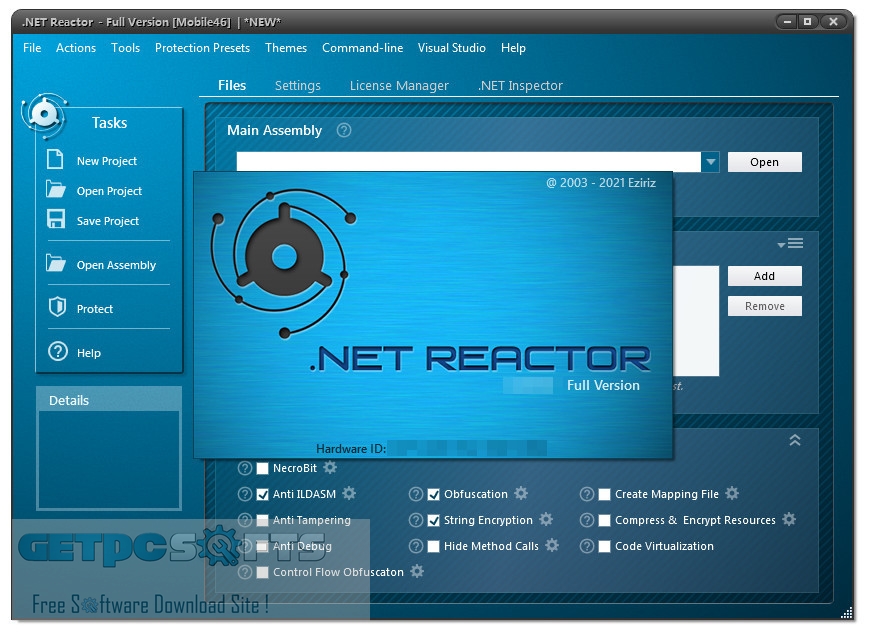Uncheck the Anti ILDASM checkbox
This screenshot has width=869, height=632.
point(263,495)
